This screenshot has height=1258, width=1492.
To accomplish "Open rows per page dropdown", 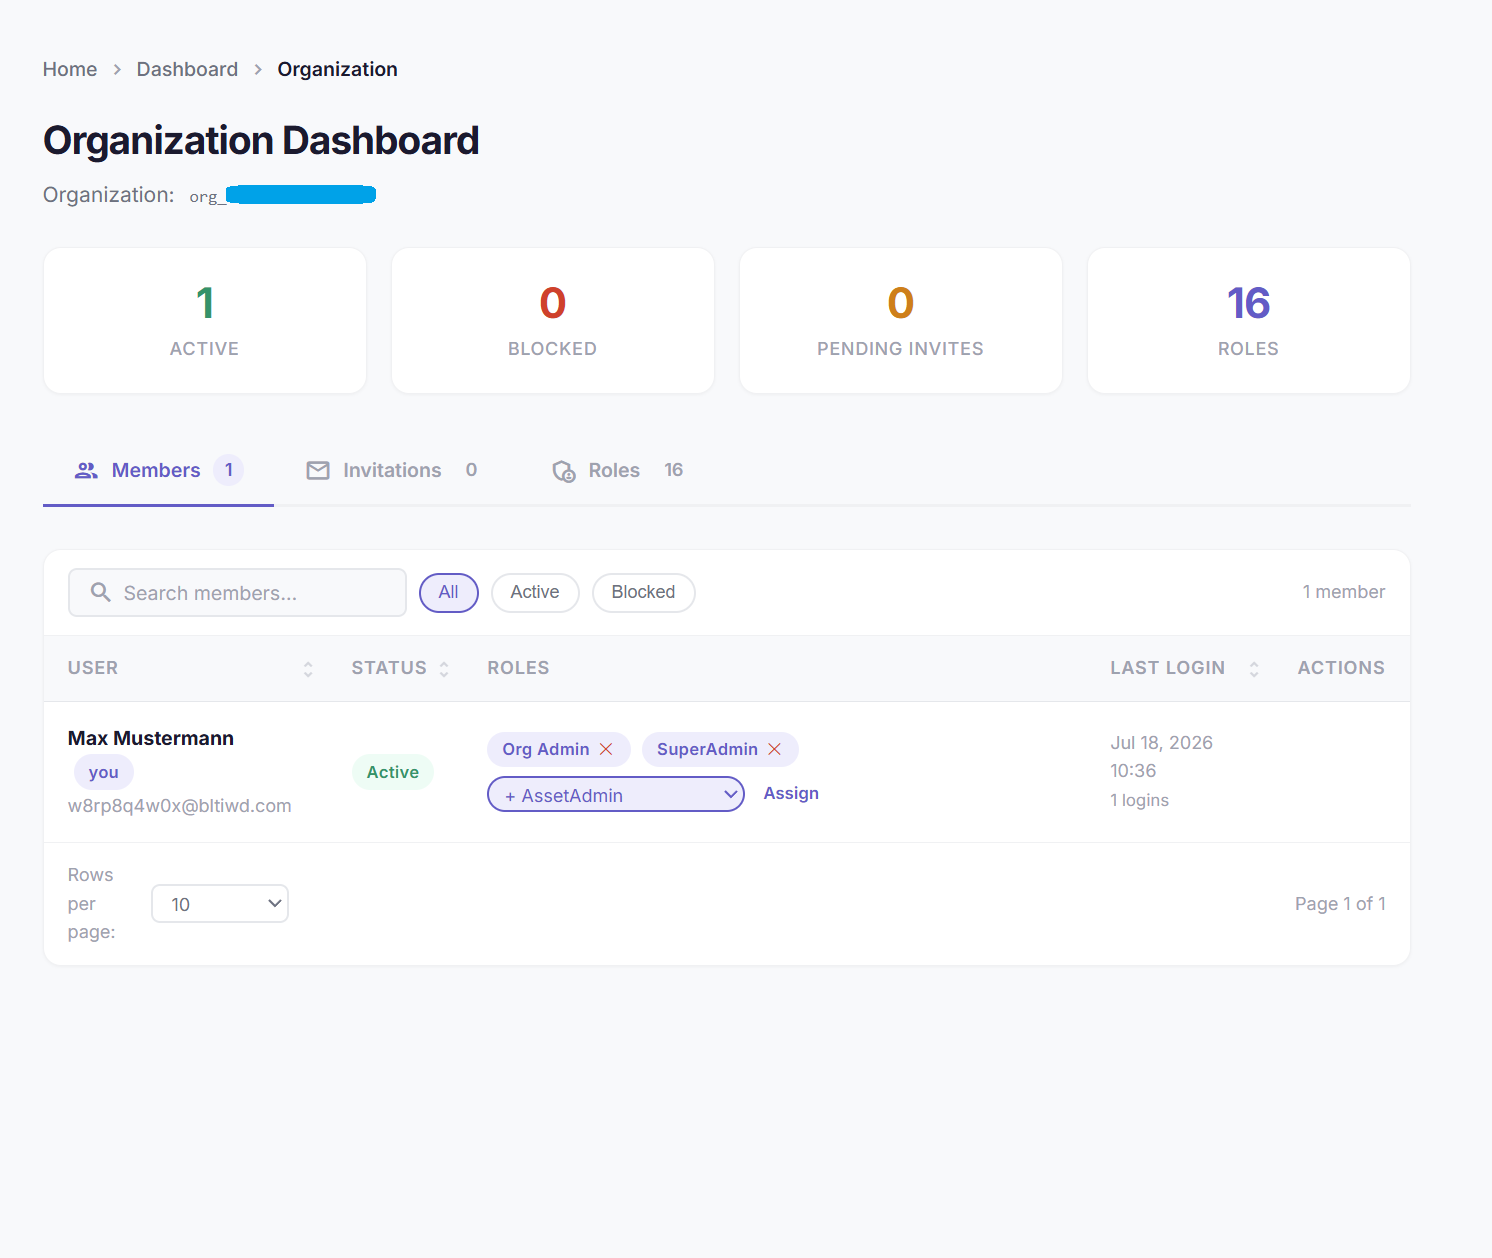I will pyautogui.click(x=220, y=903).
